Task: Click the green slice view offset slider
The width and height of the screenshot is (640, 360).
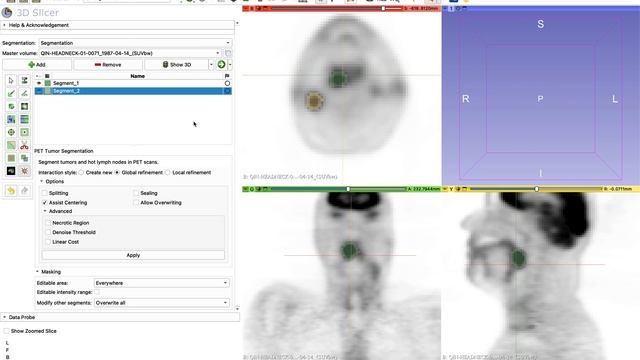Action: tap(339, 189)
